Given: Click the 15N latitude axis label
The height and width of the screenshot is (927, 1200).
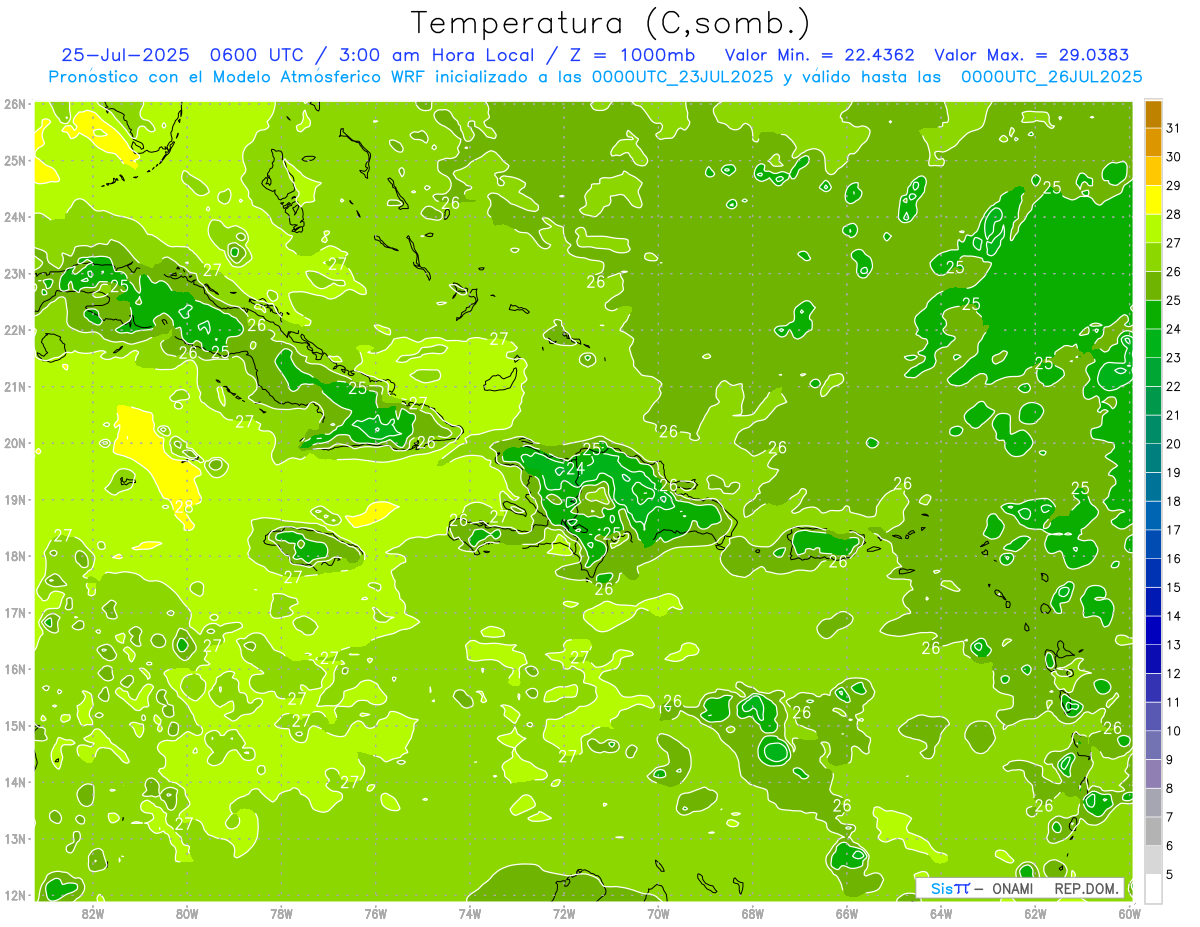Looking at the screenshot, I should [14, 725].
